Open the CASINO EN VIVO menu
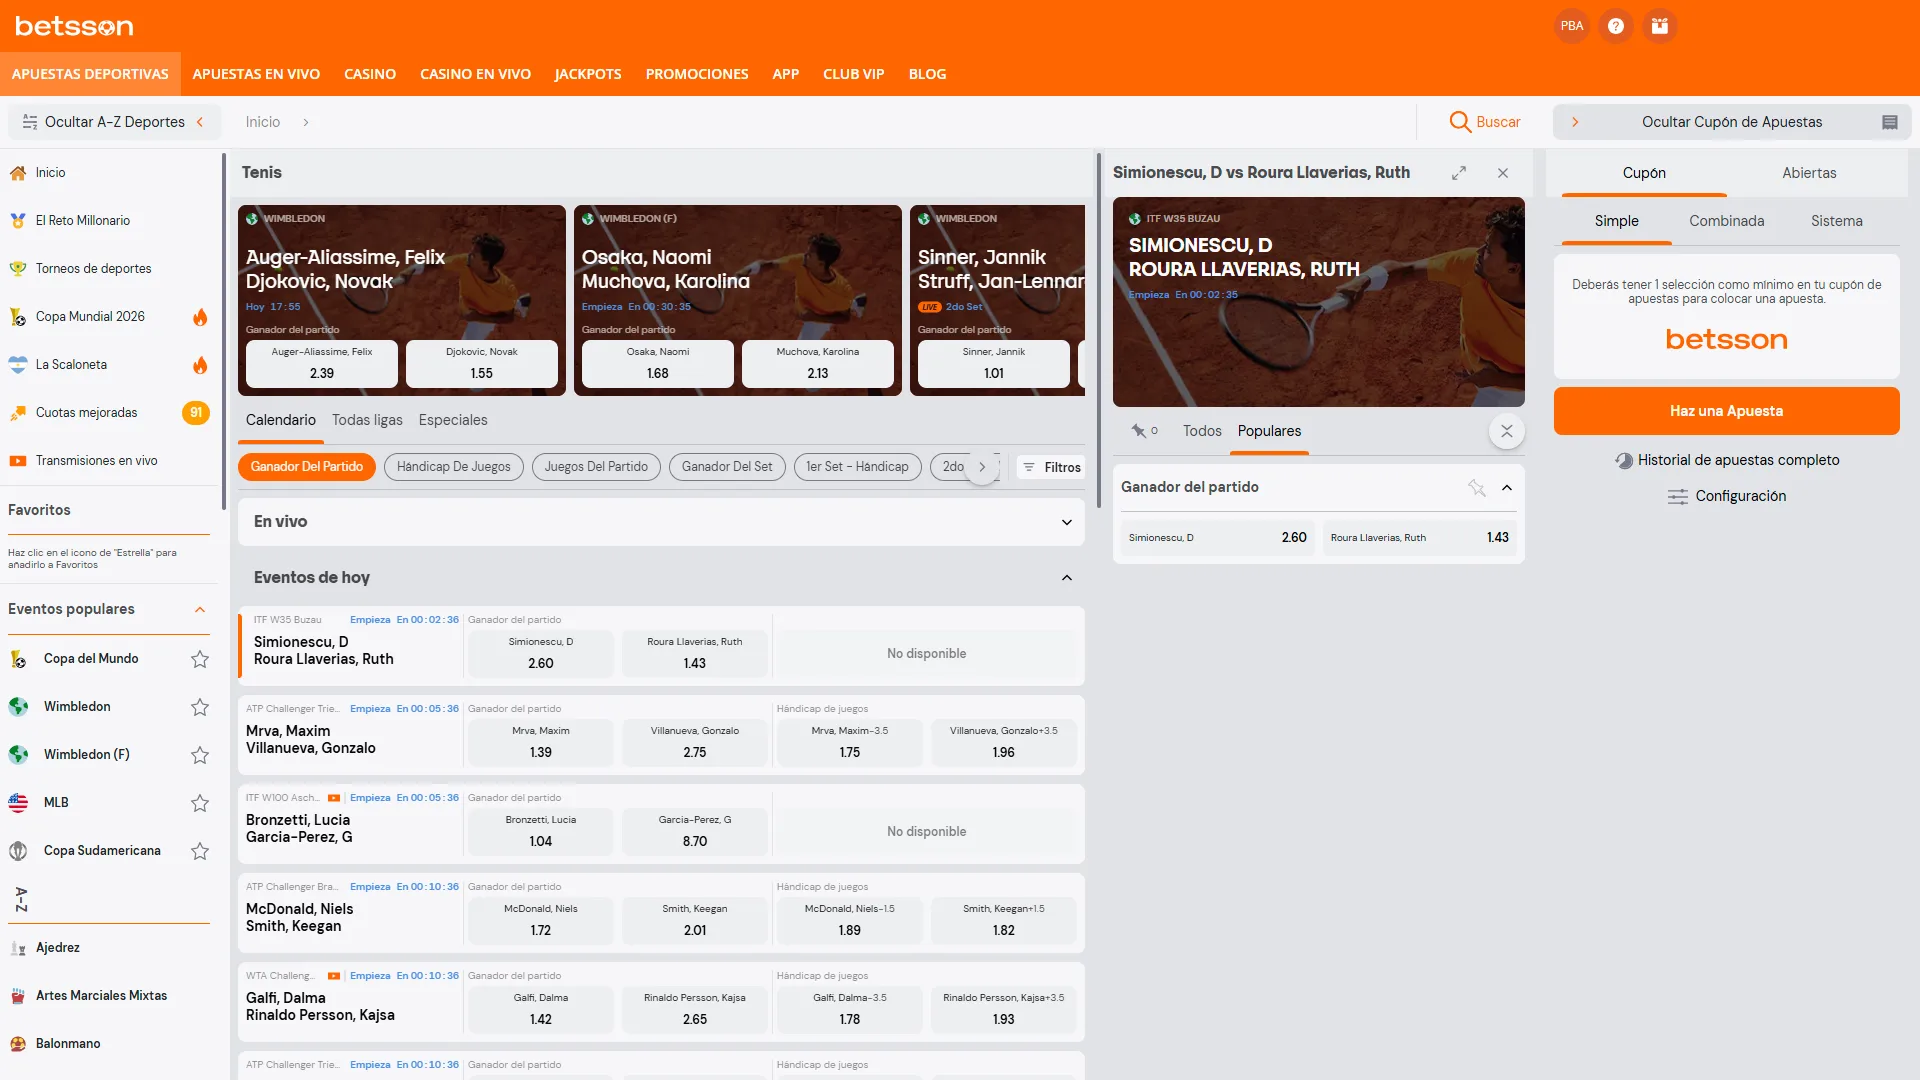Image resolution: width=1920 pixels, height=1080 pixels. pyautogui.click(x=475, y=74)
